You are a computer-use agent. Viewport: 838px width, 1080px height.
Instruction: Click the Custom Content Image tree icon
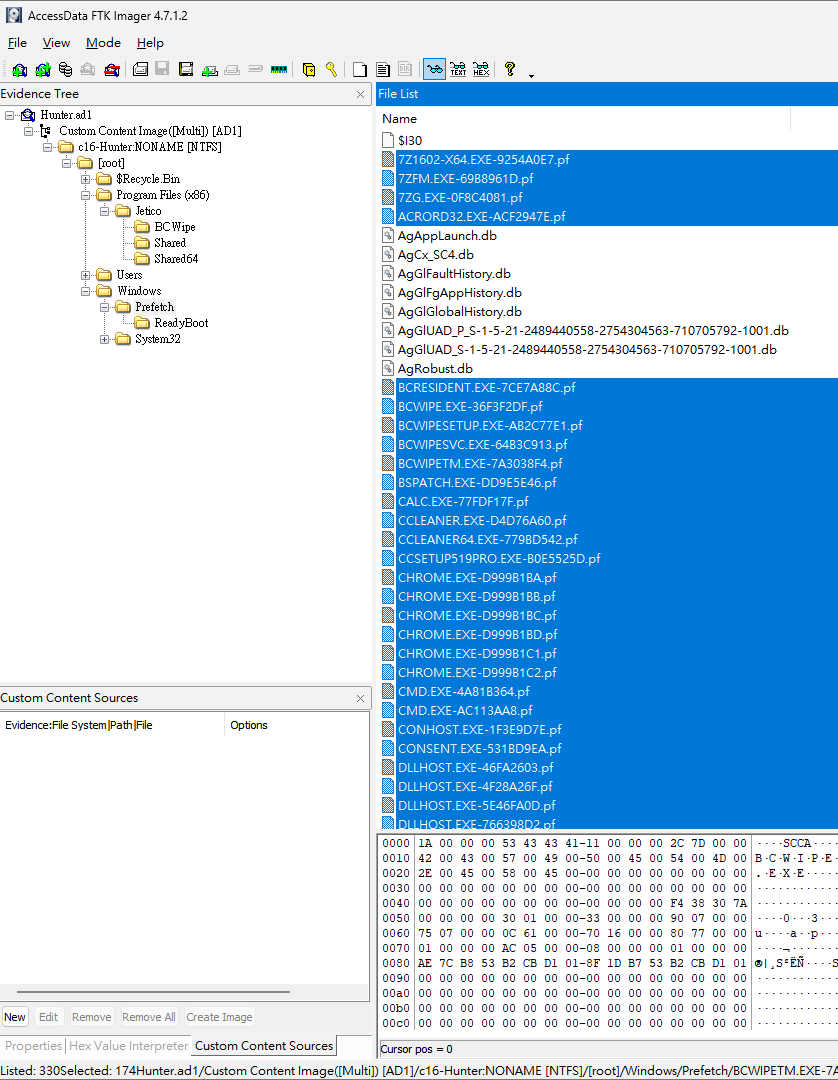coord(46,131)
